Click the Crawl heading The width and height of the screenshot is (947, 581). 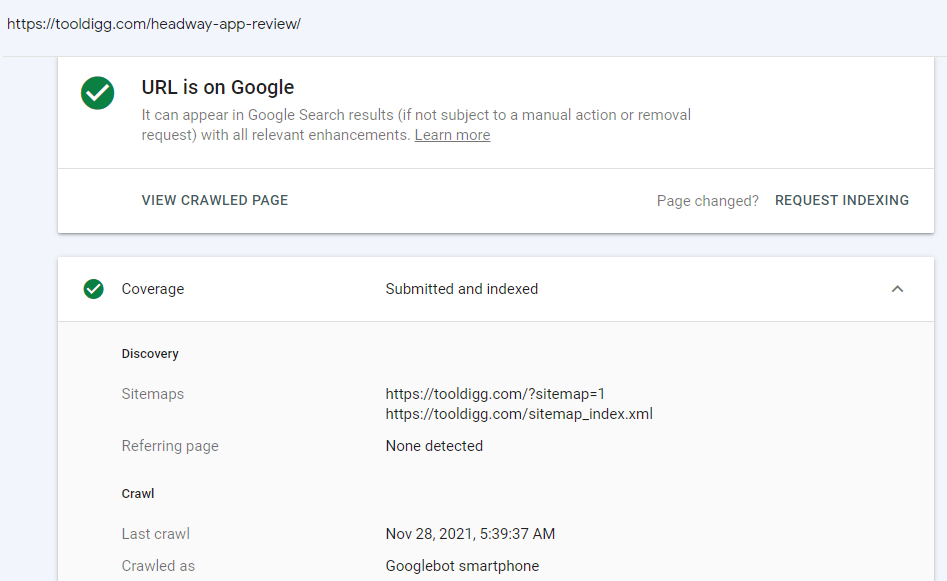(138, 494)
